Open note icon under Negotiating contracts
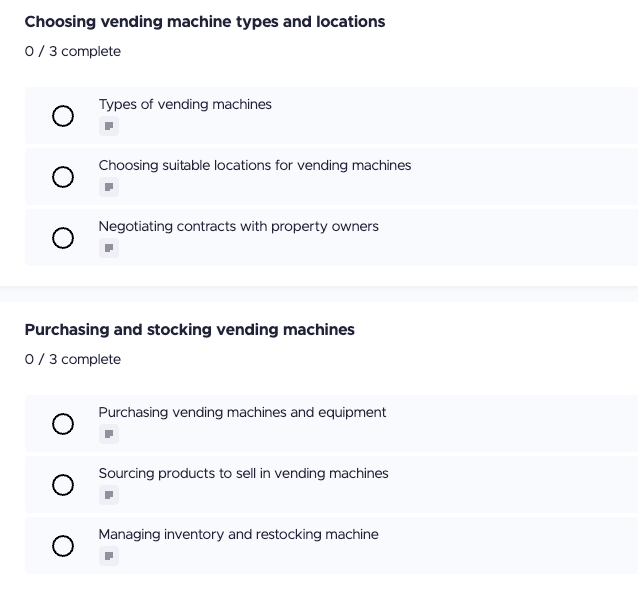 point(109,248)
